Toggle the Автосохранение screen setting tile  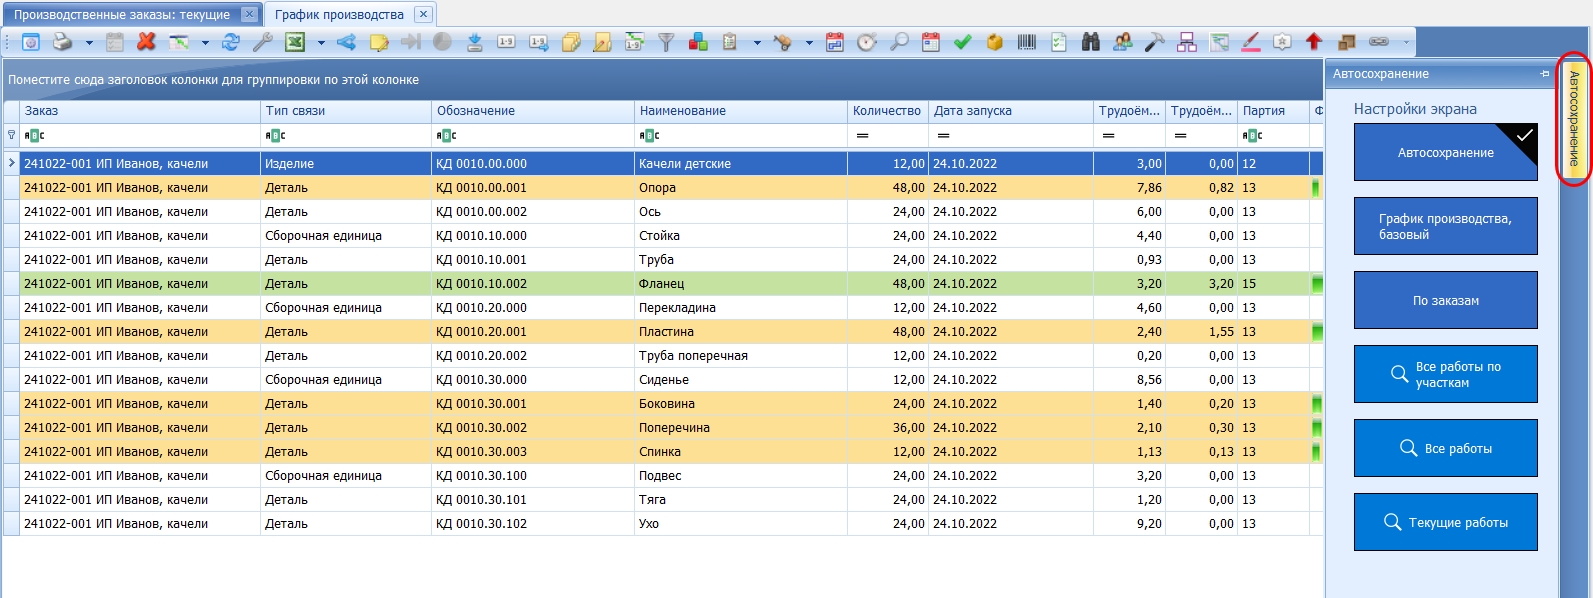(x=1446, y=153)
